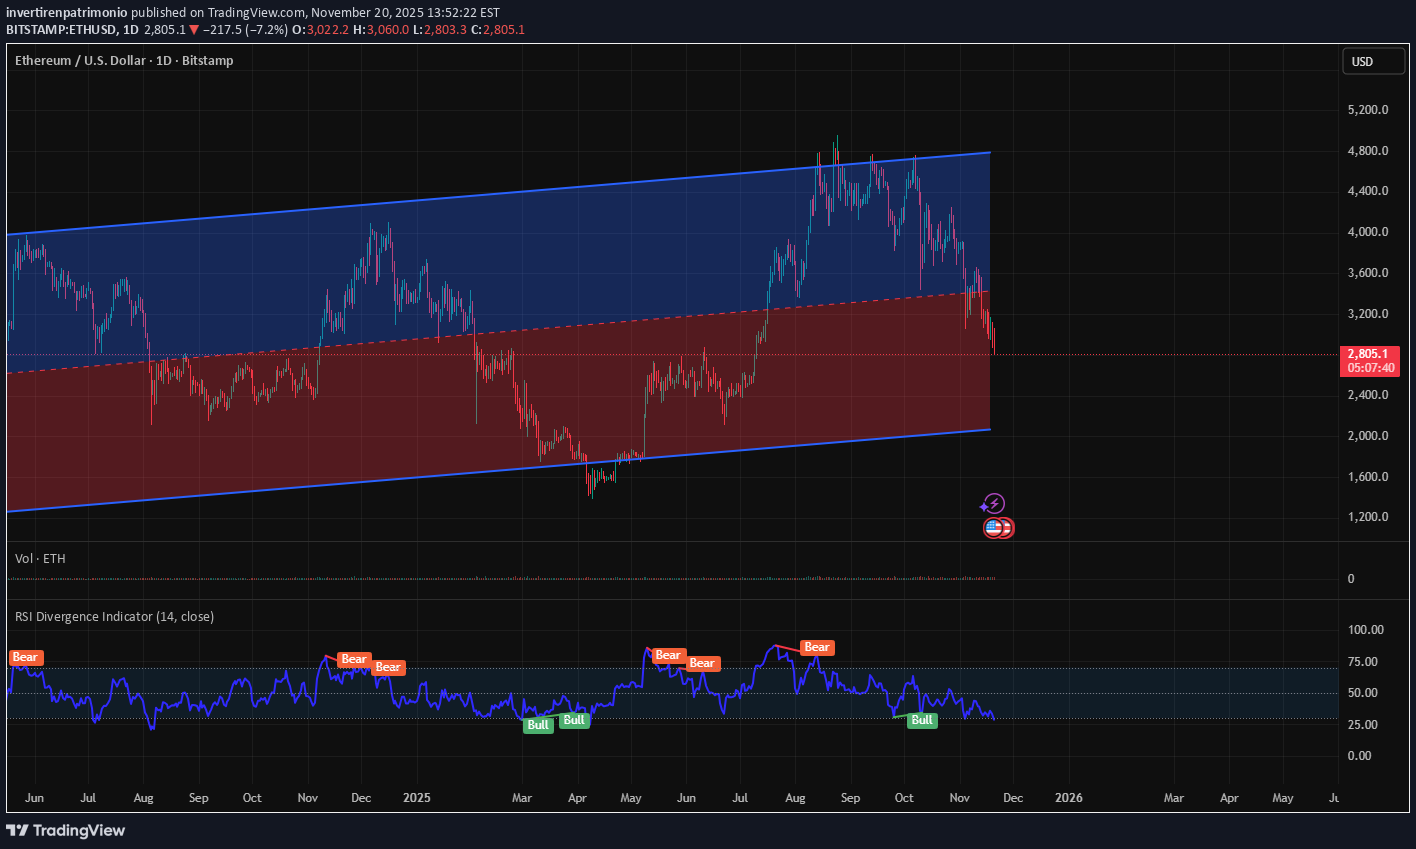
Task: Click the US flag economic event icon
Action: (x=993, y=528)
